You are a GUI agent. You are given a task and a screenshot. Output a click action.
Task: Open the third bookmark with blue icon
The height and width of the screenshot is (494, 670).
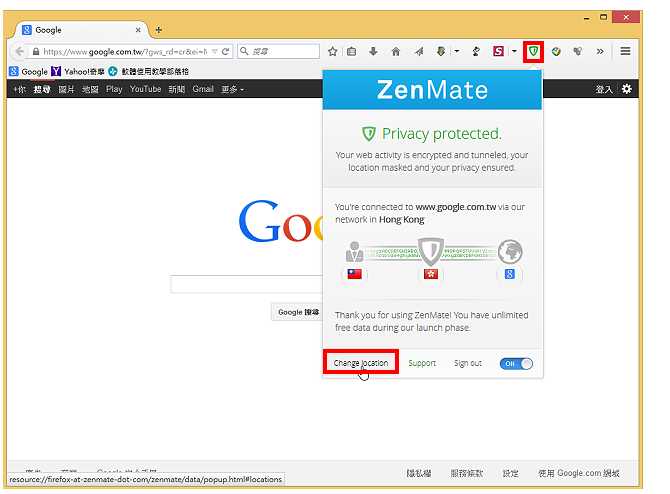pos(148,71)
